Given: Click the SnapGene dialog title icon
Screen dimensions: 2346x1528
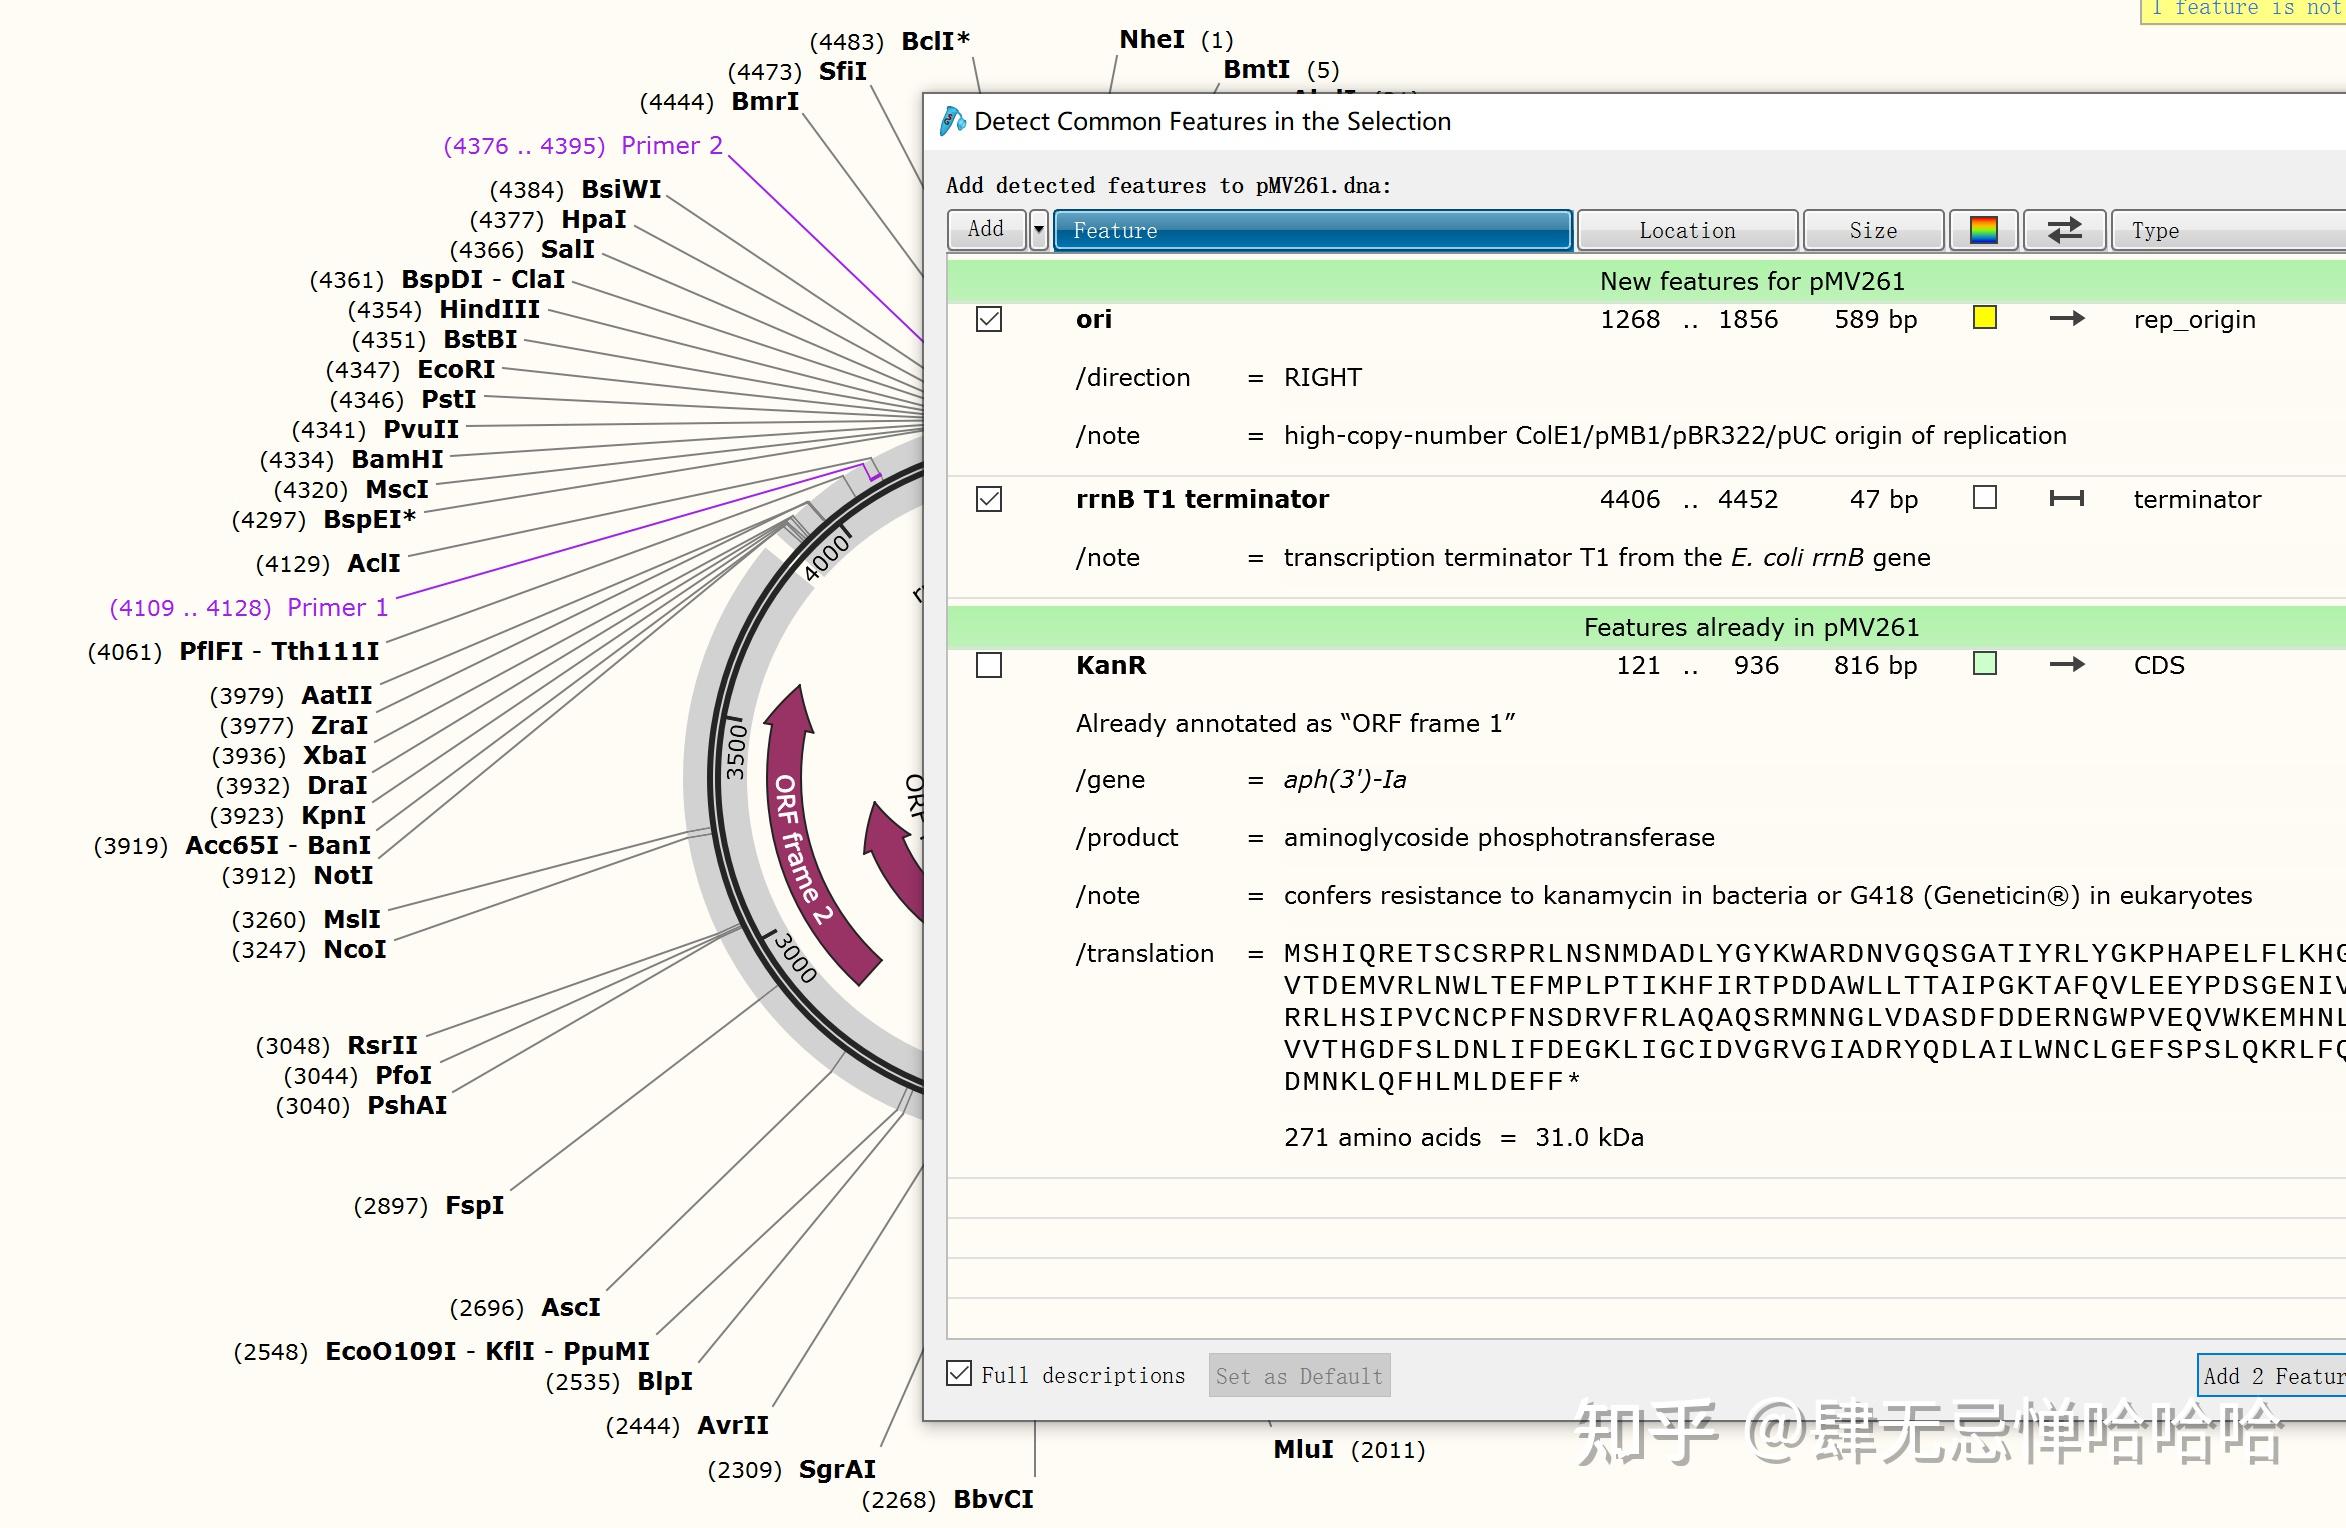Looking at the screenshot, I should (952, 121).
